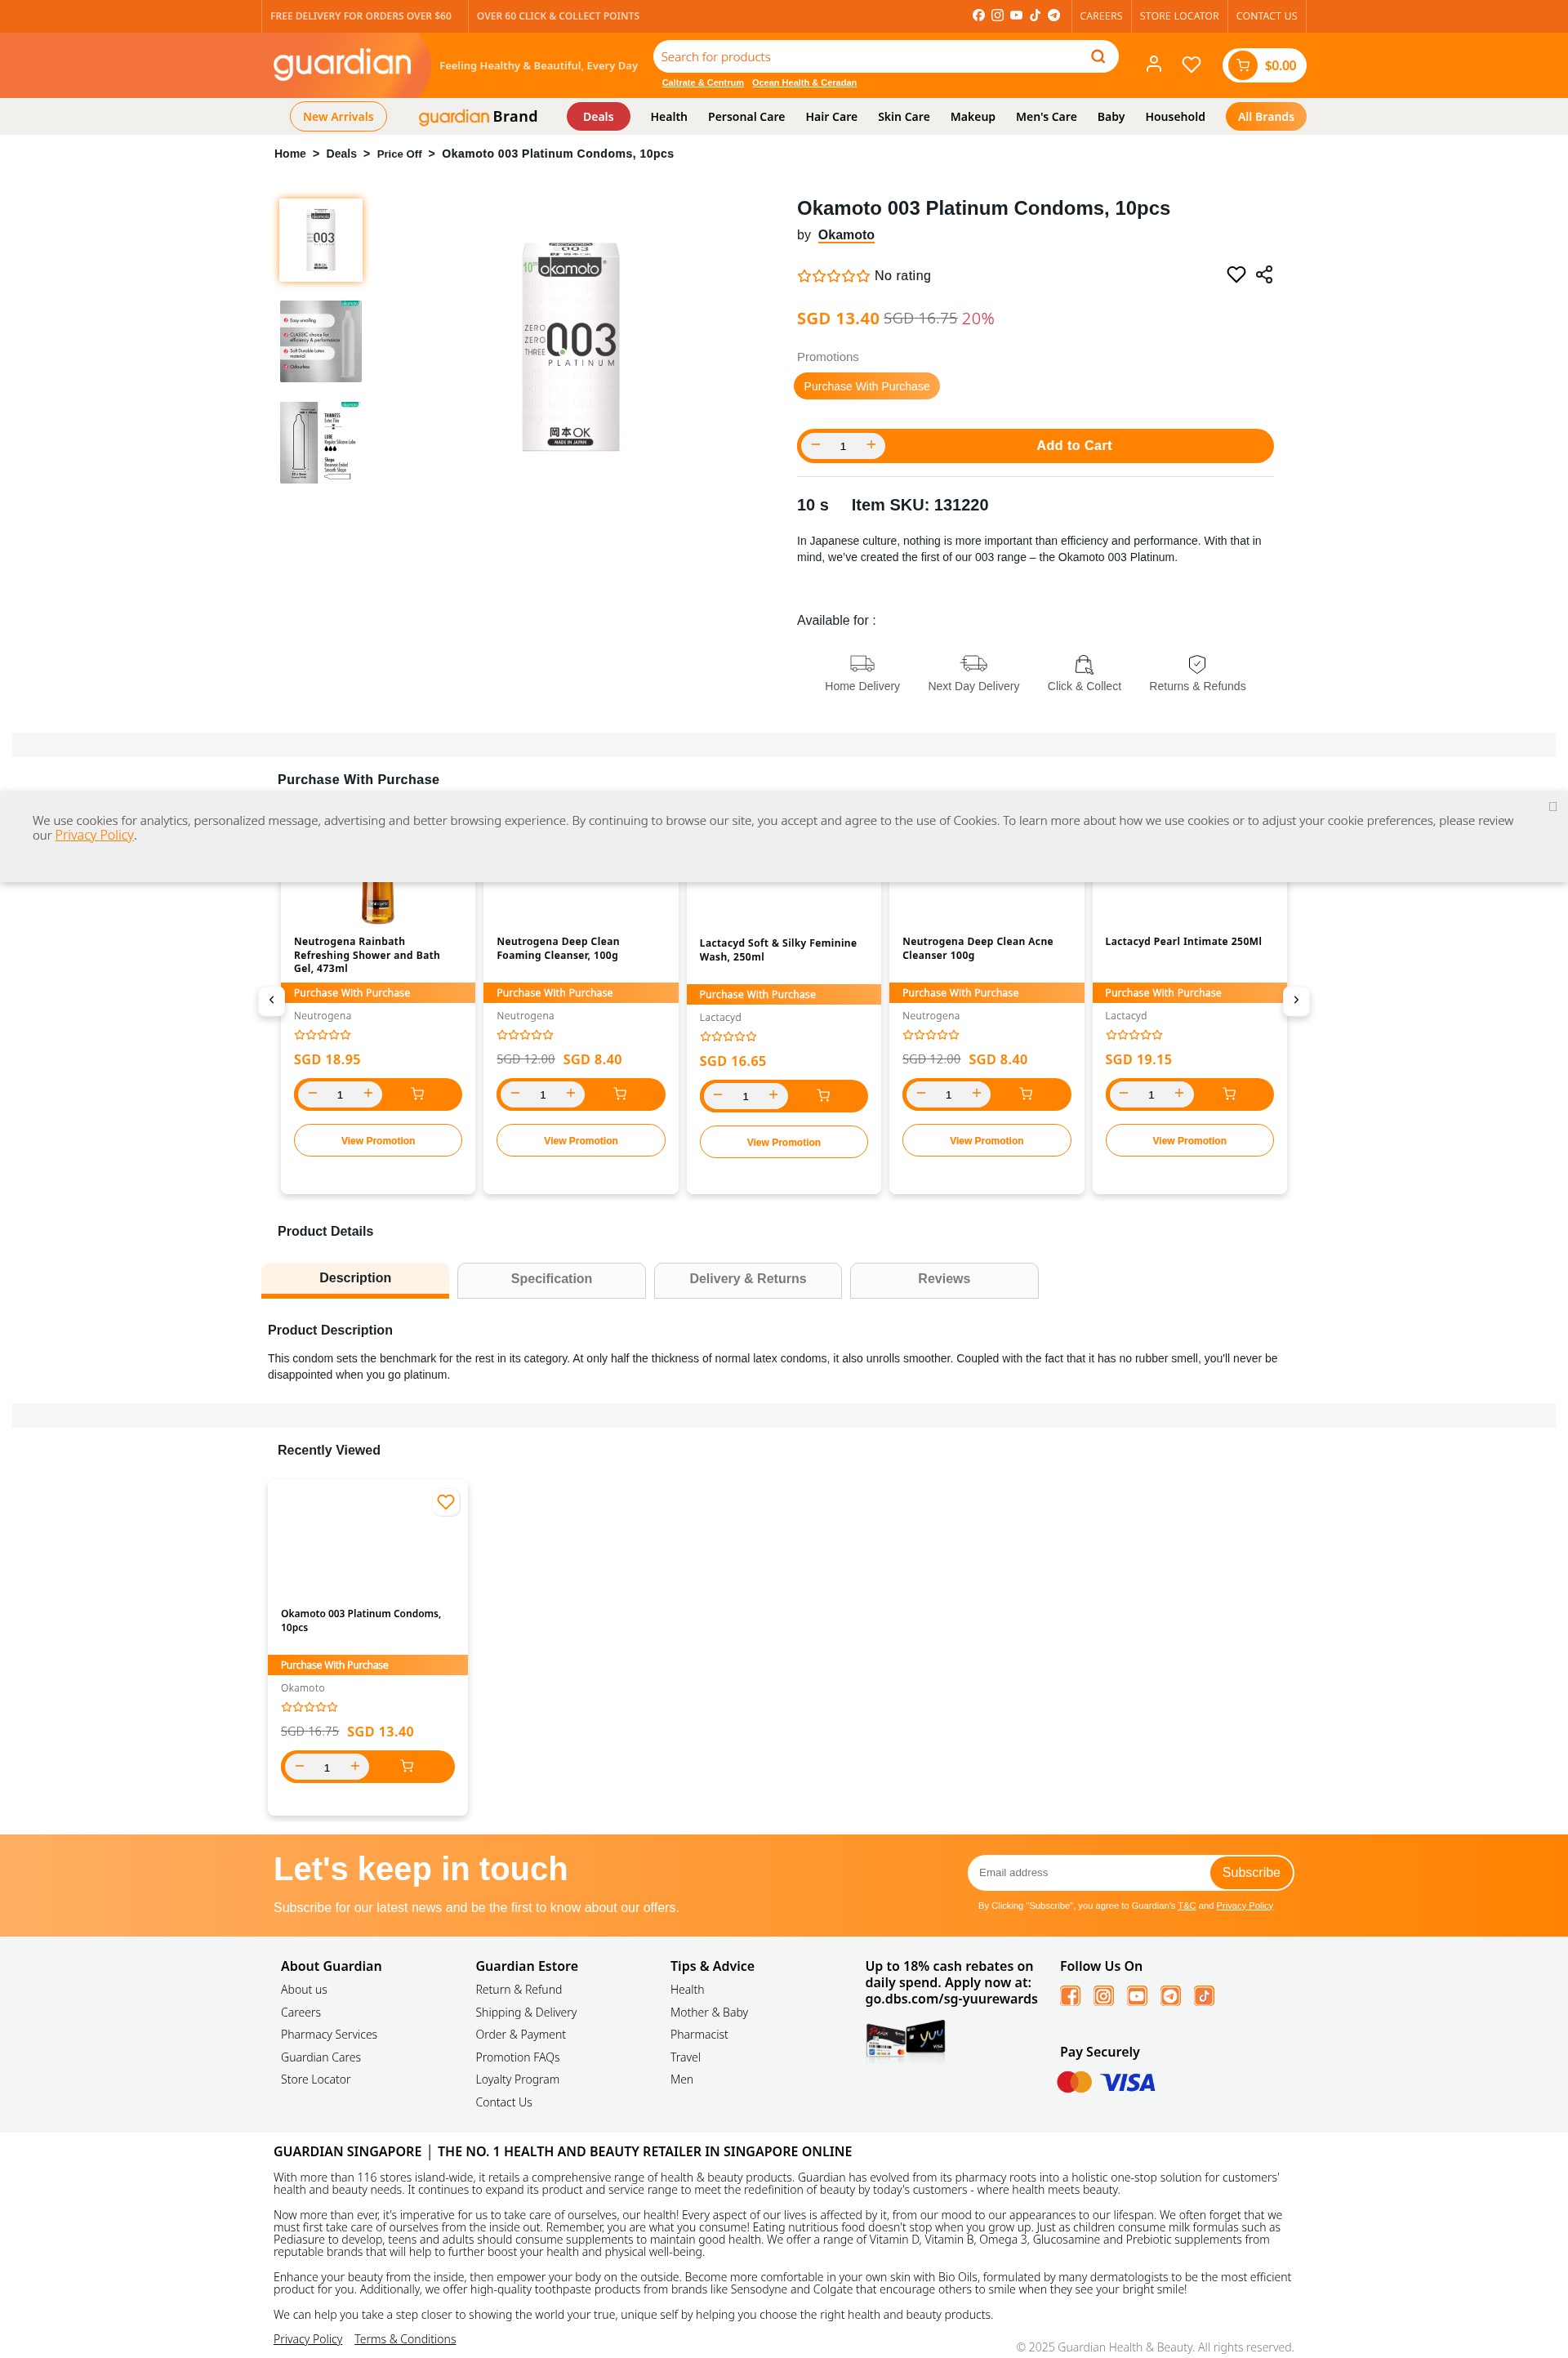View Promotion for Neutrogena Acne Cleanser
1568x2358 pixels.
coord(986,1140)
